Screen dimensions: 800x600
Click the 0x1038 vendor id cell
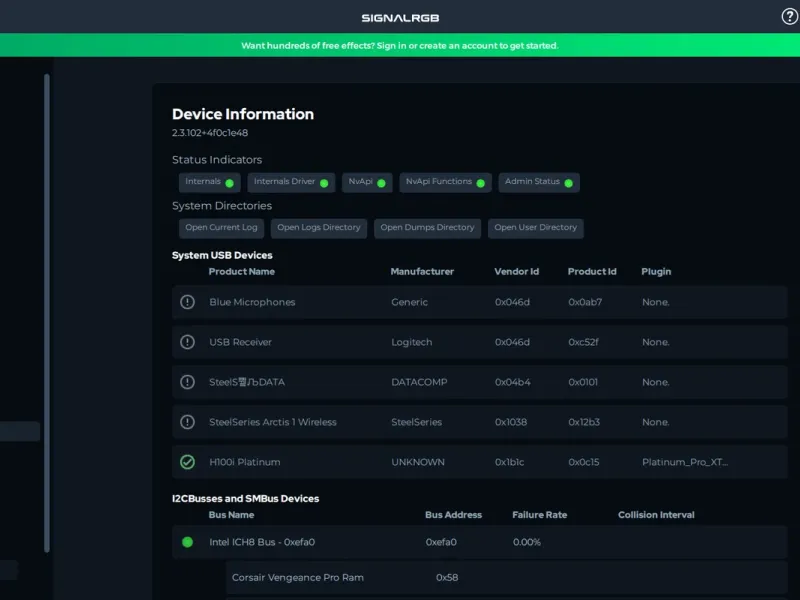tap(511, 422)
